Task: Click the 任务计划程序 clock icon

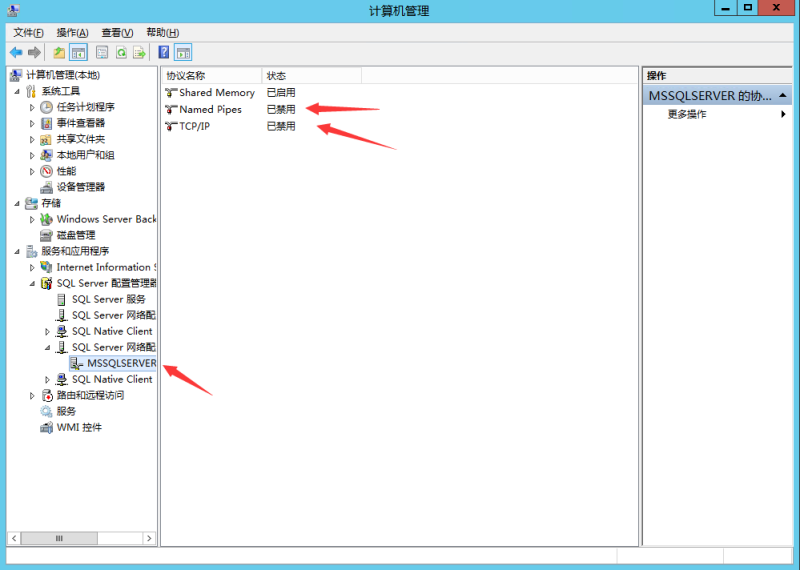Action: tap(46, 107)
